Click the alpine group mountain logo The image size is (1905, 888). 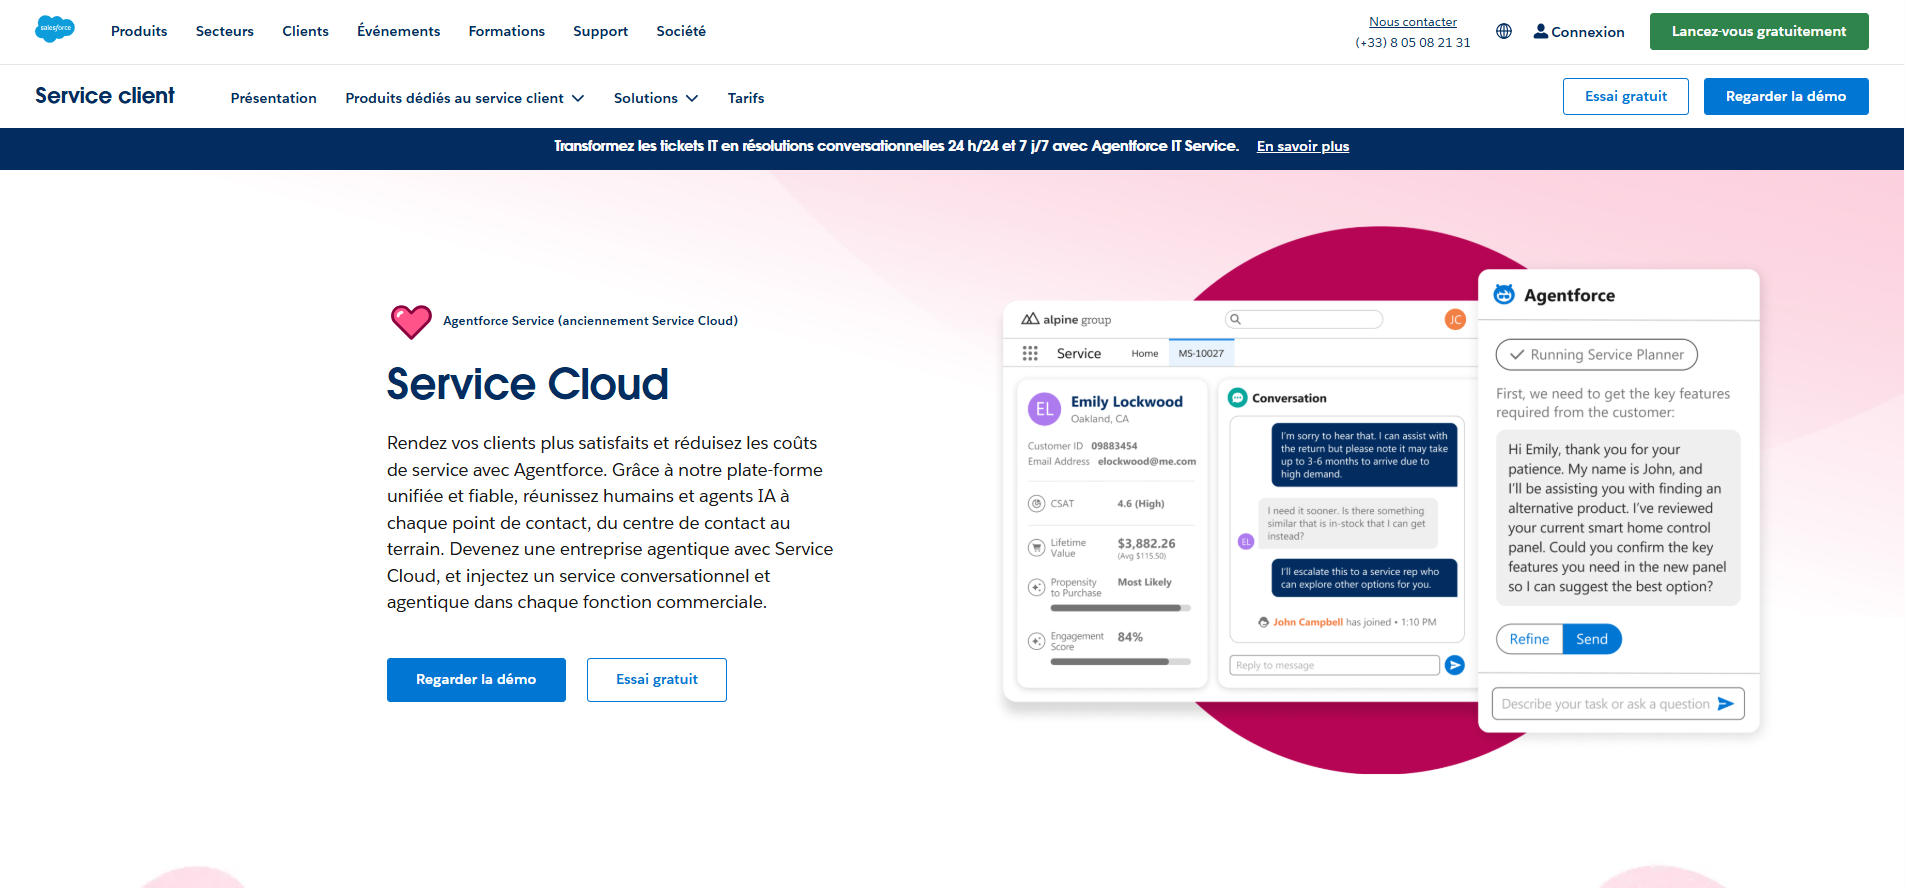click(x=1030, y=319)
